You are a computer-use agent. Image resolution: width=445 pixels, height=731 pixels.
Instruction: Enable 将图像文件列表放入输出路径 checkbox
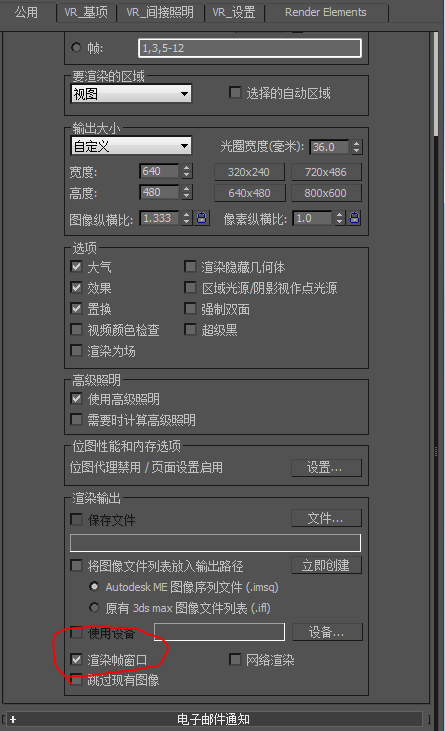(76, 565)
